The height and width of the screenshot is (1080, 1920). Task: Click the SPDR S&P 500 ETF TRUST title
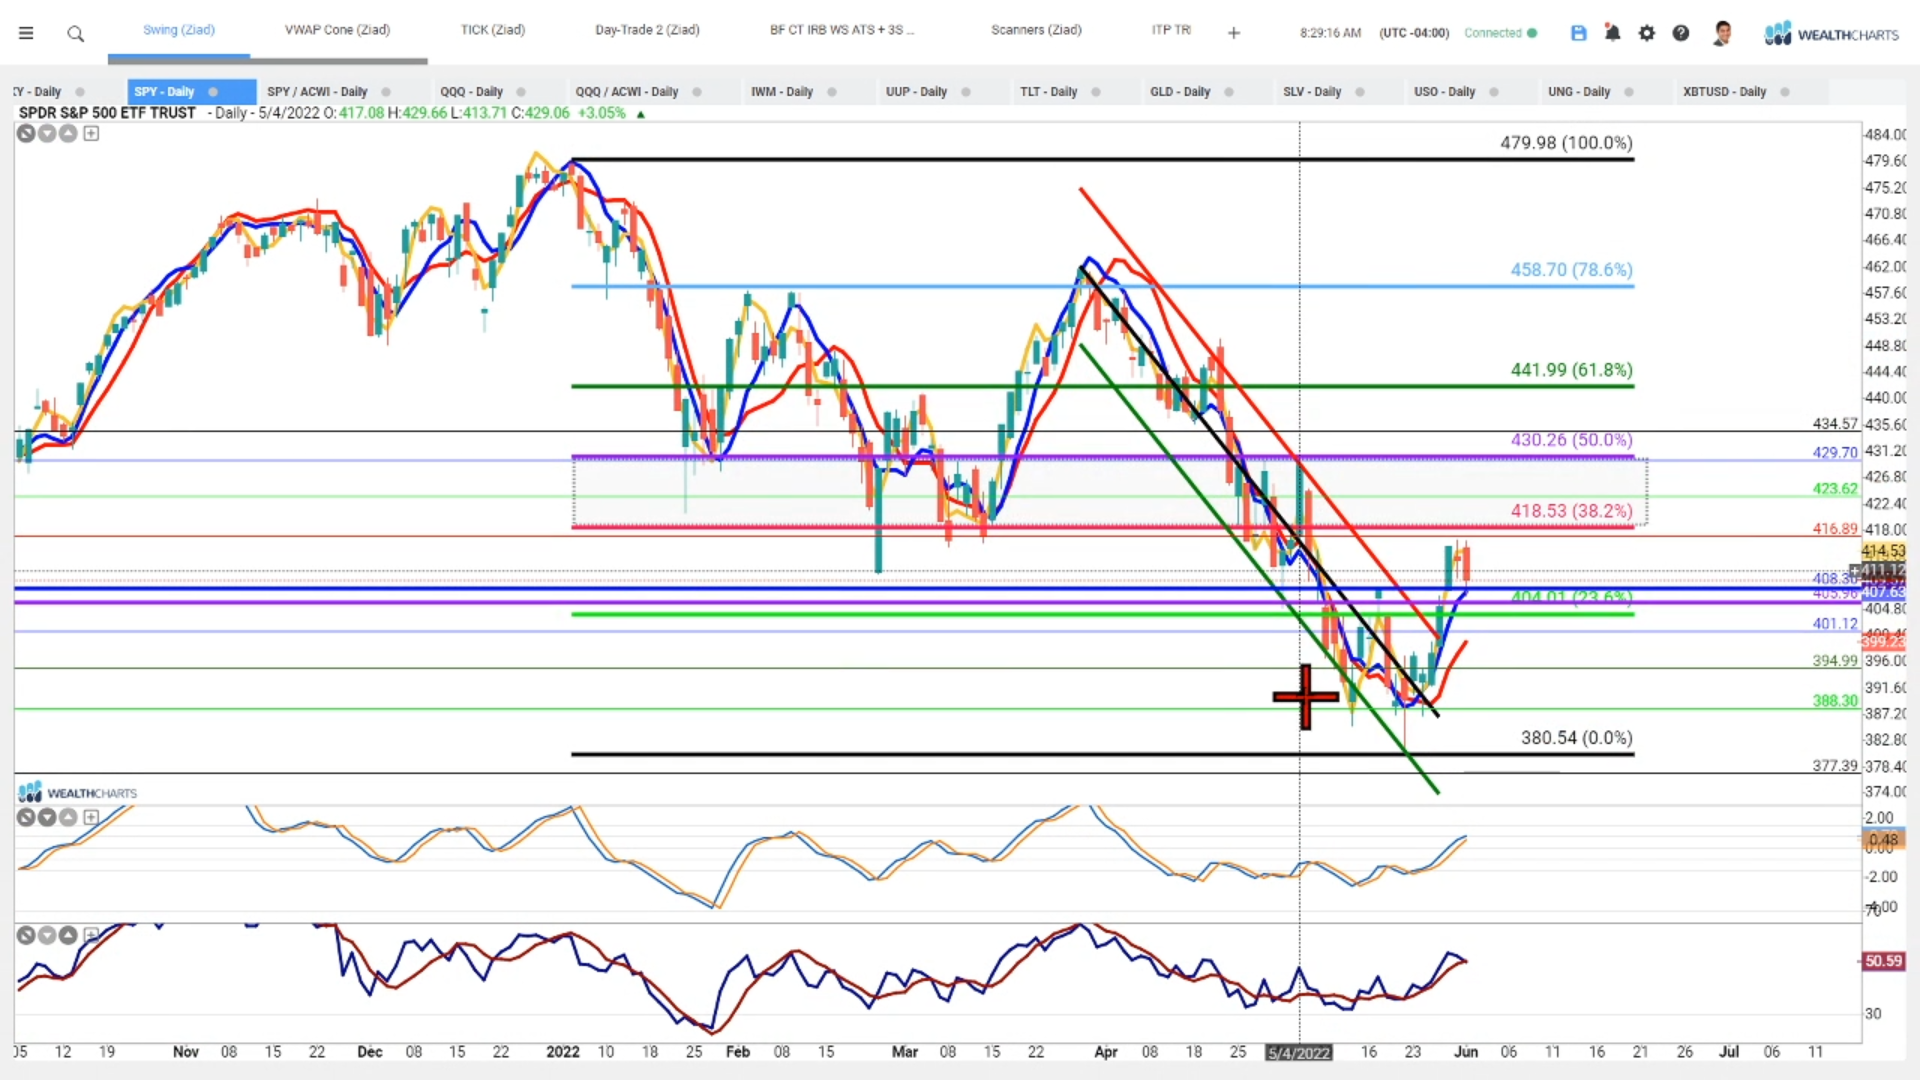click(107, 113)
